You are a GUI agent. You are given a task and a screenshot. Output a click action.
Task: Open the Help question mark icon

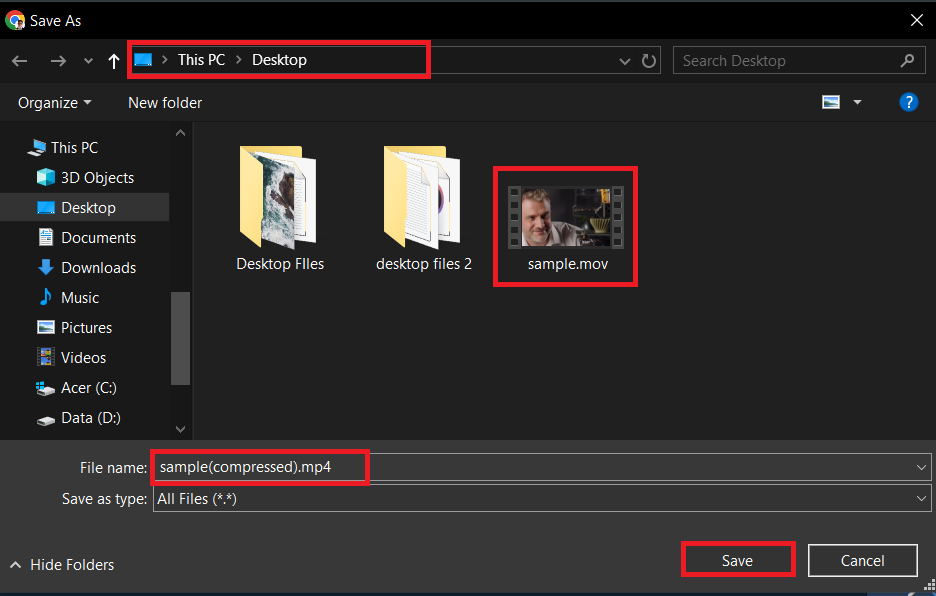pyautogui.click(x=908, y=102)
